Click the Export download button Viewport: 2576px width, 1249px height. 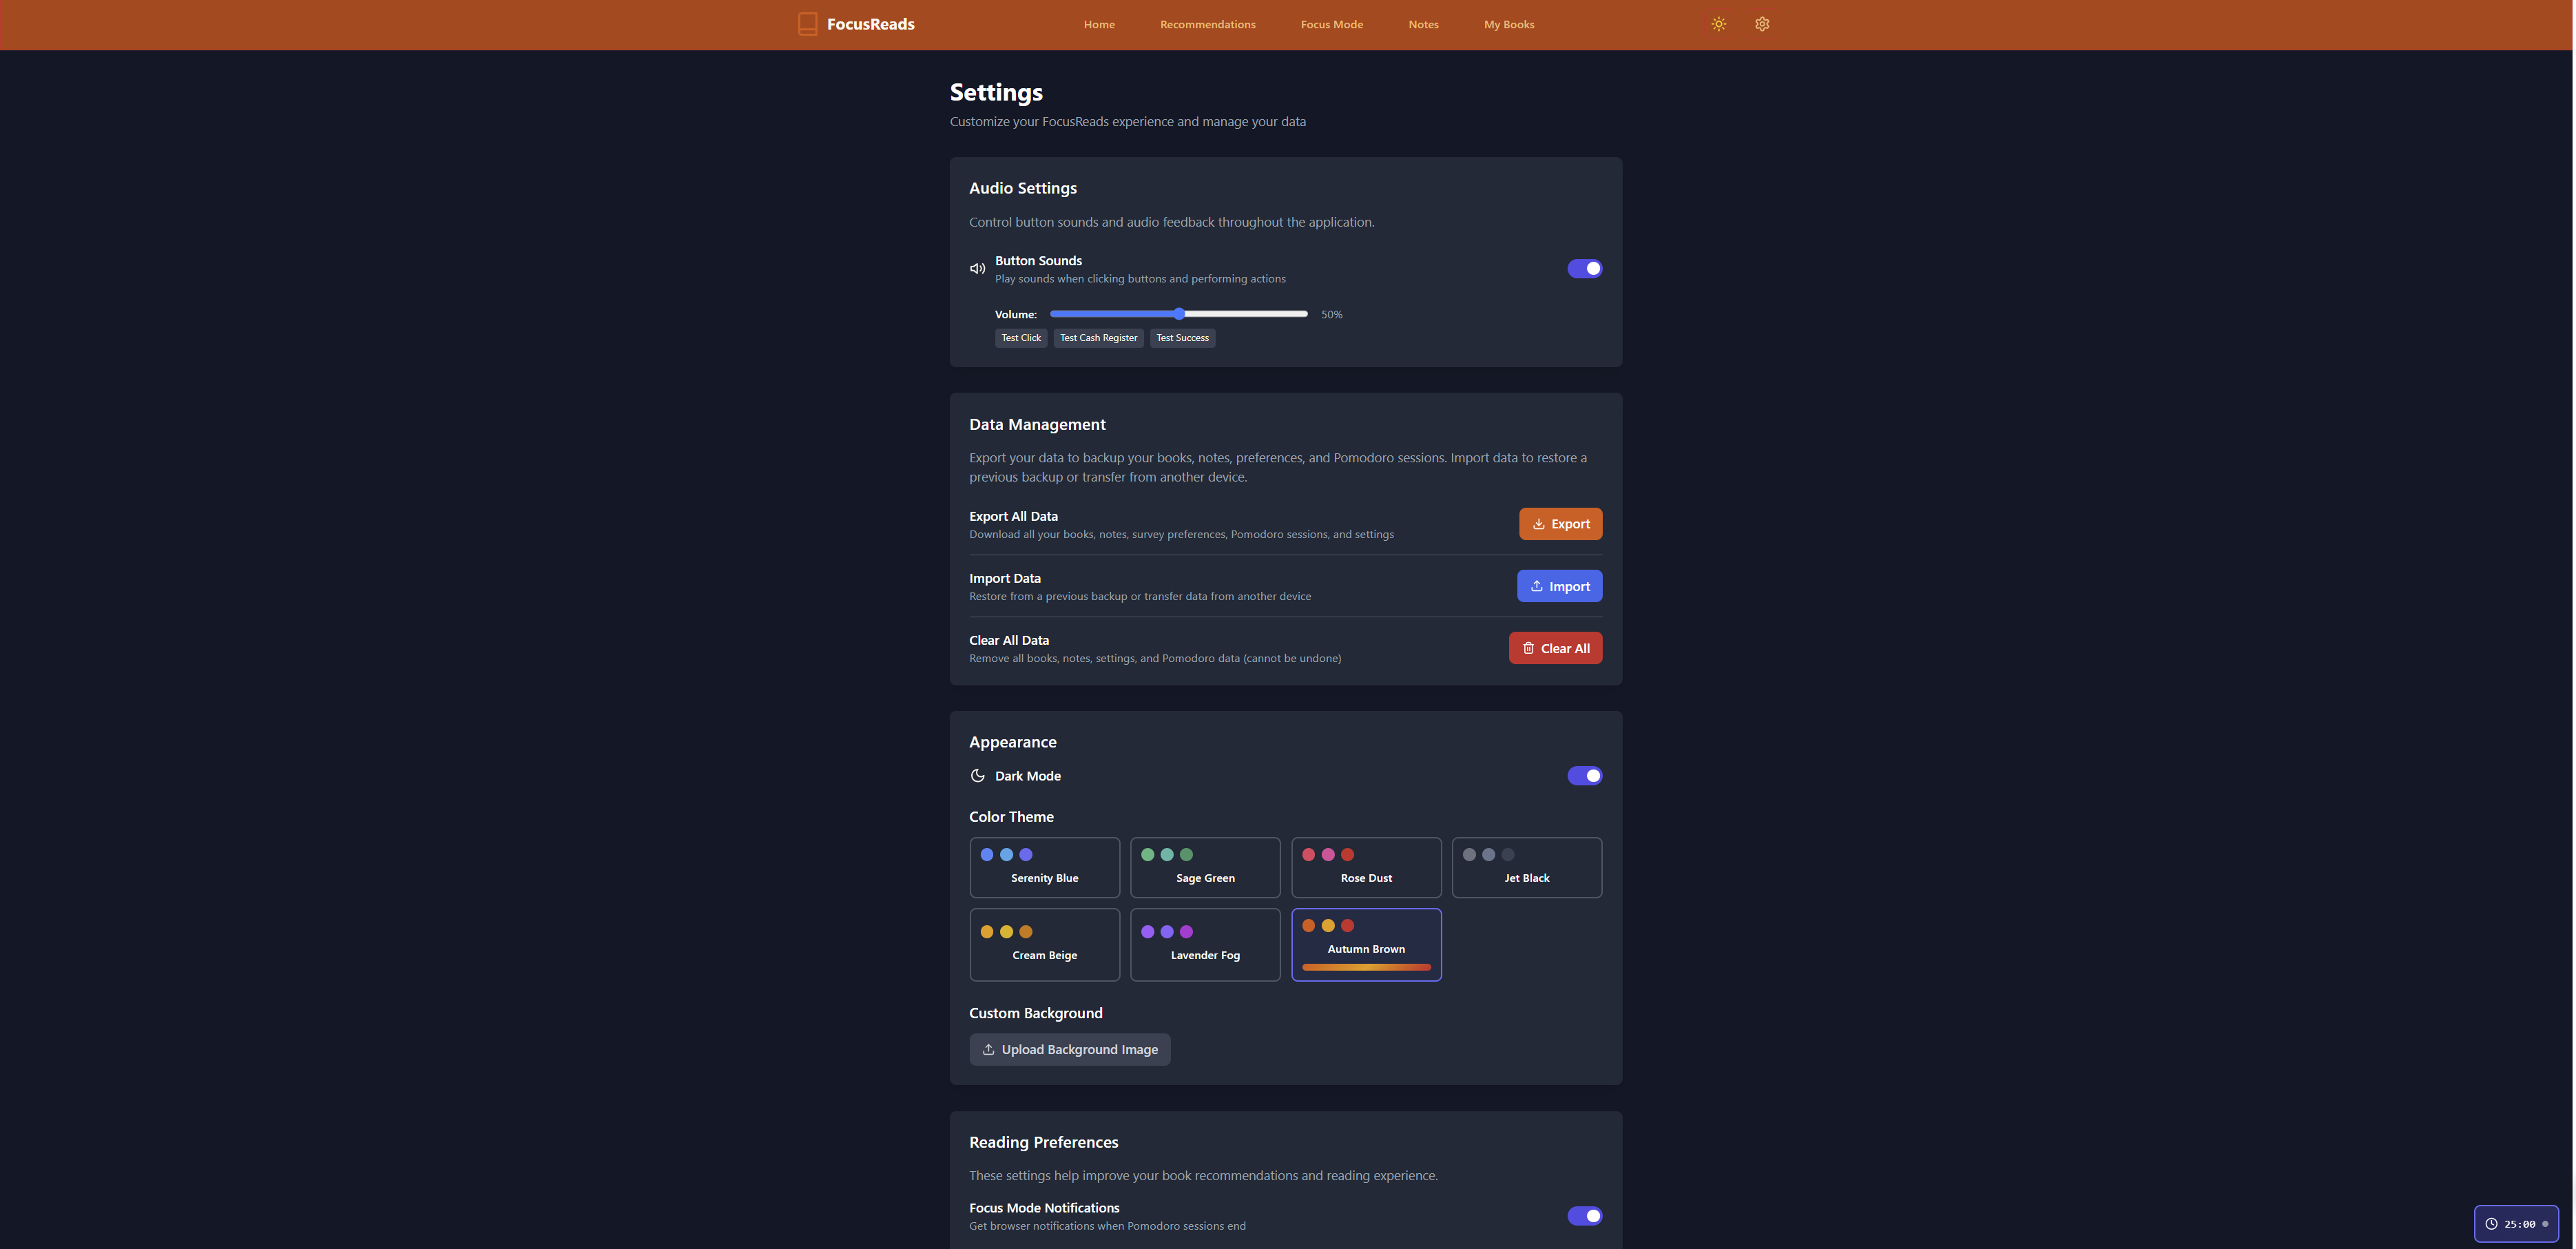point(1560,524)
